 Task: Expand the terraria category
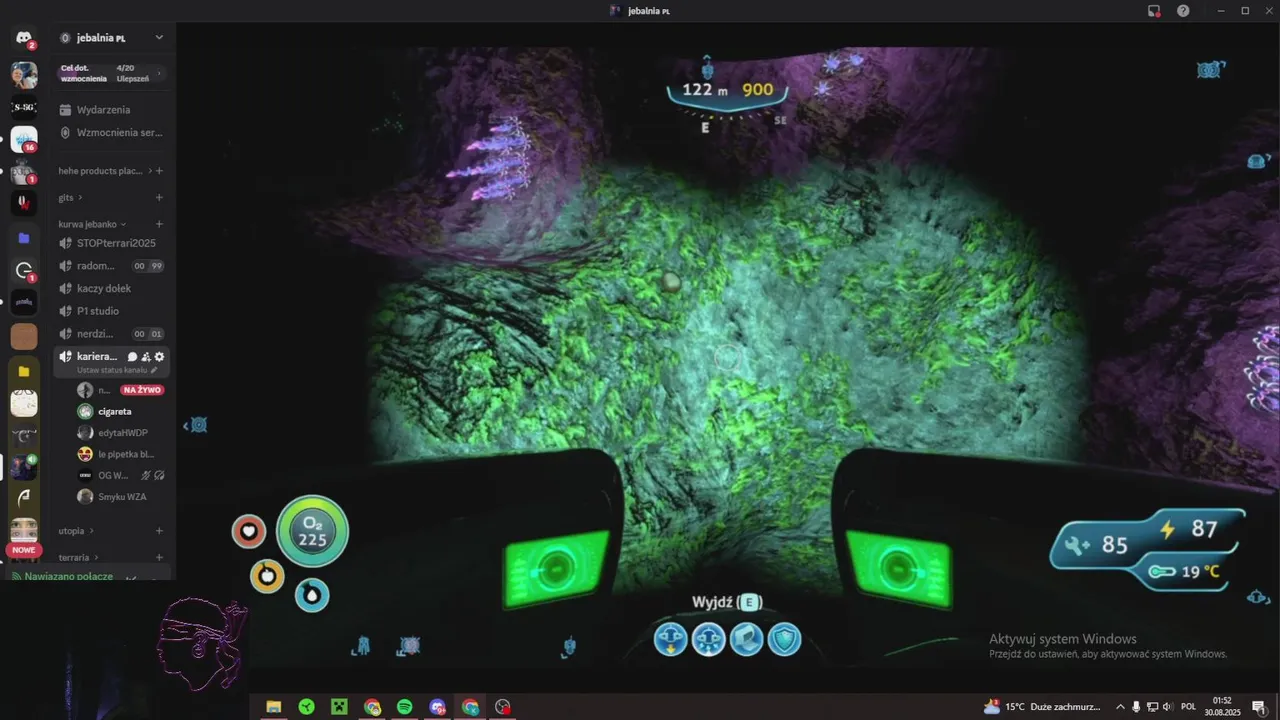pyautogui.click(x=79, y=557)
